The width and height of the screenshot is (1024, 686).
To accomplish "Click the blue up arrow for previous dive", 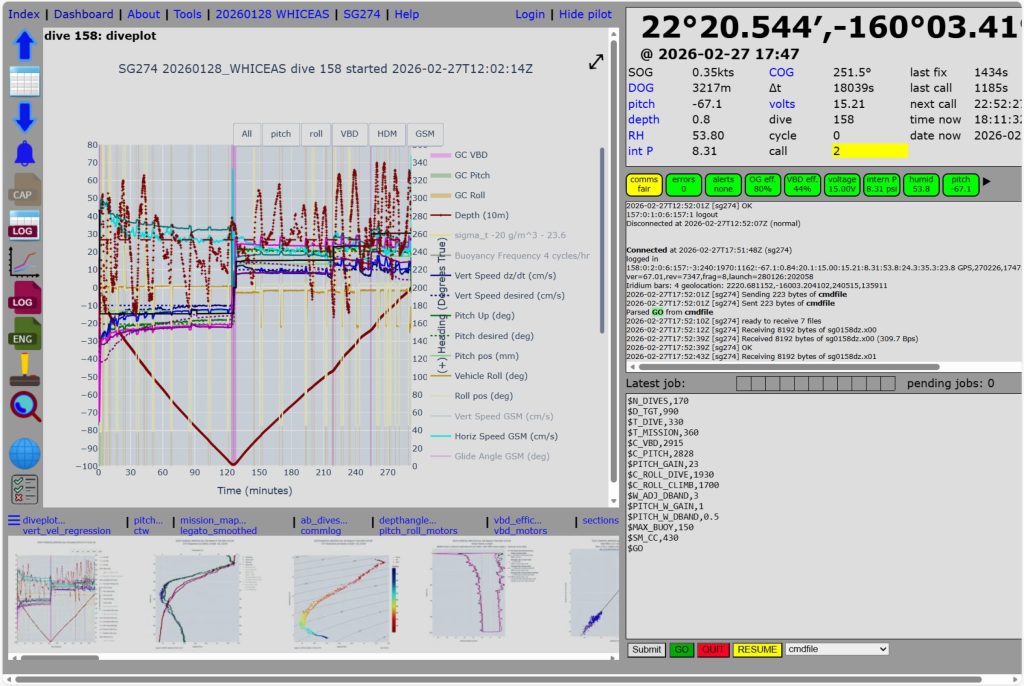I will [25, 45].
